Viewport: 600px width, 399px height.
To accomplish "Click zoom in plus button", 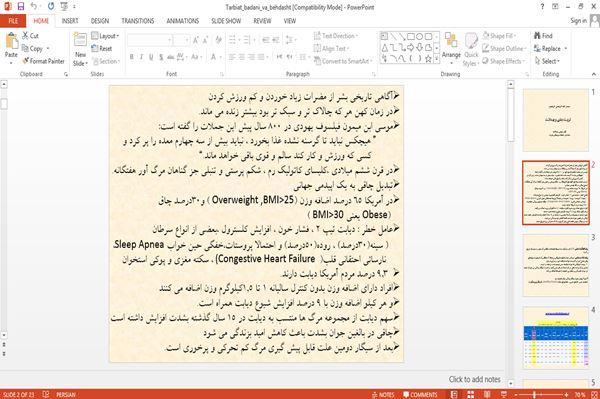I will (x=566, y=394).
